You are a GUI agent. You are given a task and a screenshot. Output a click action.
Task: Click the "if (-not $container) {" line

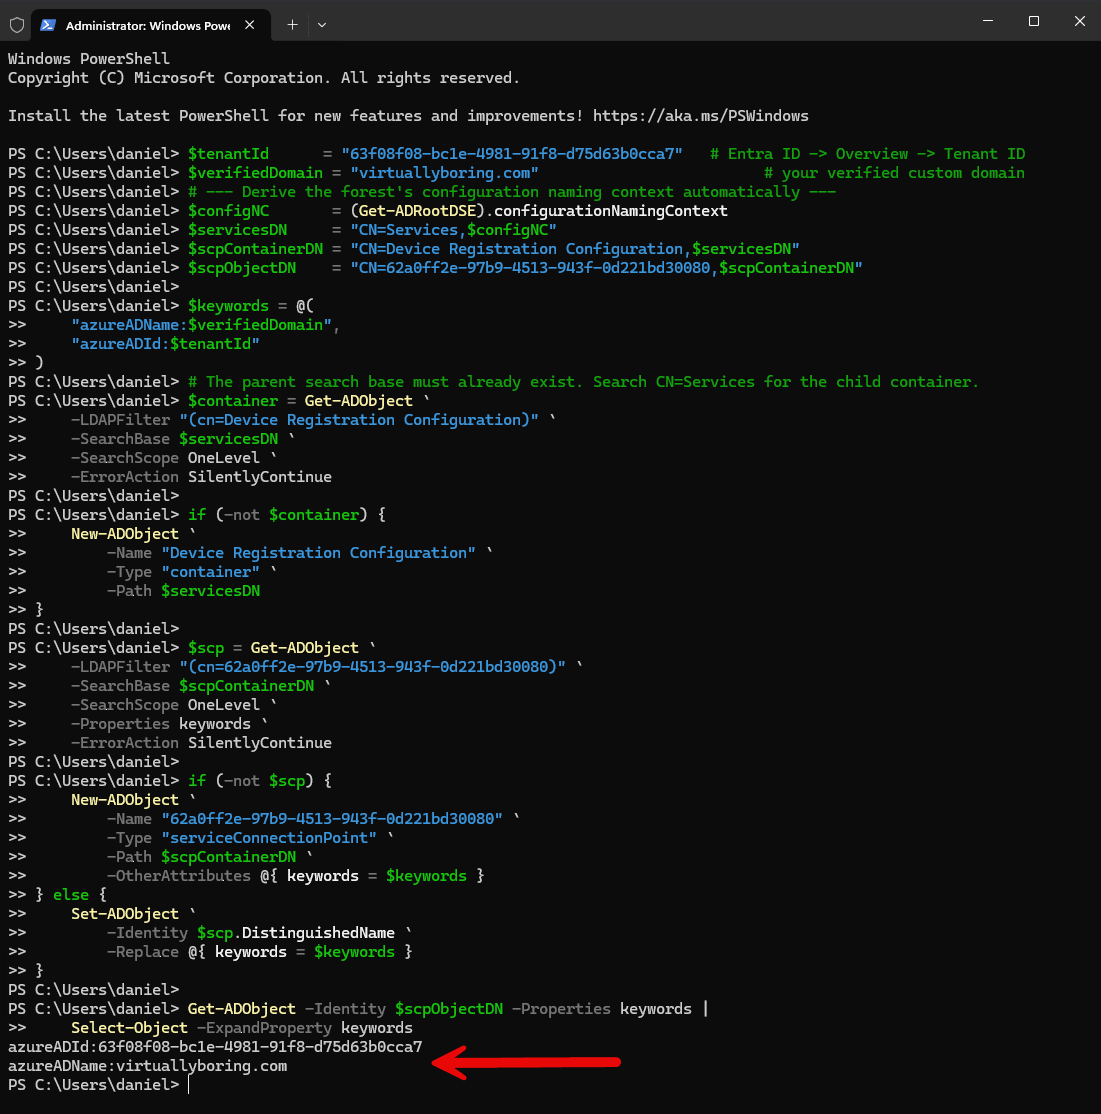[x=286, y=515]
